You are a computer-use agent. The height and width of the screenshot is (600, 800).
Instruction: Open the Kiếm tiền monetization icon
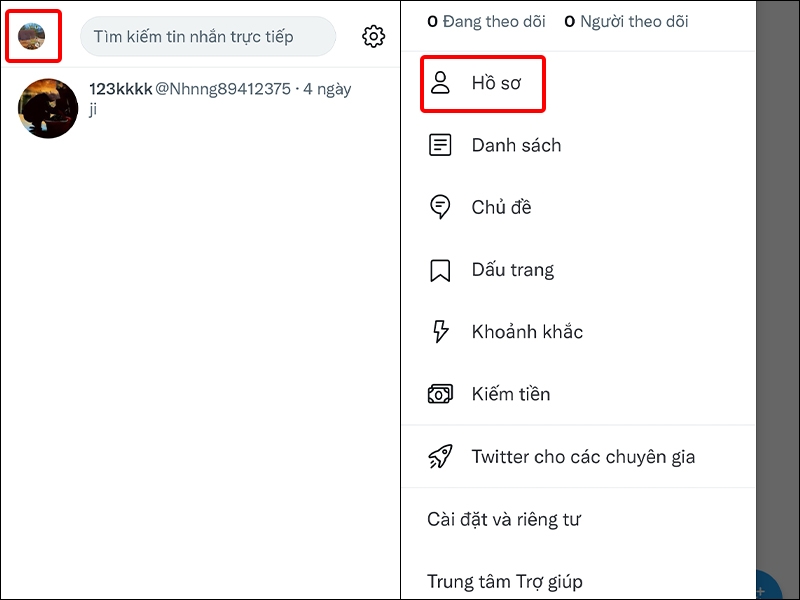441,393
